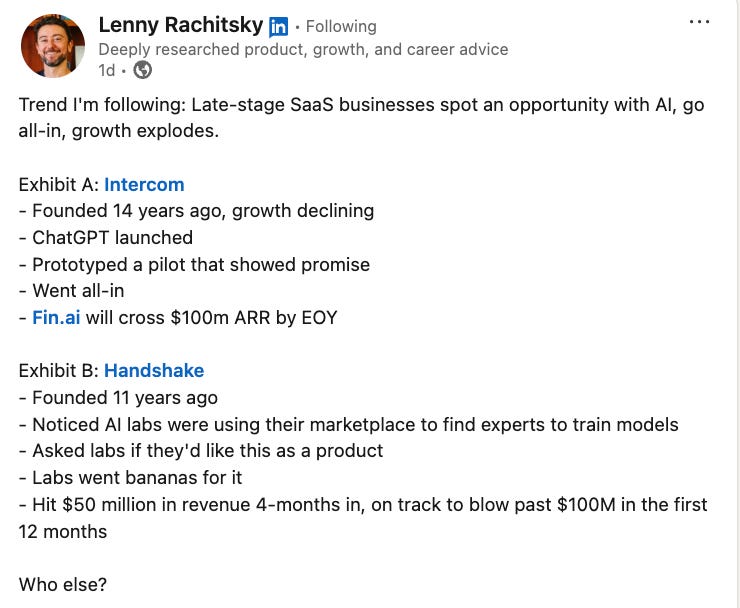Open the Handshake company link
This screenshot has height=608, width=740.
153,370
